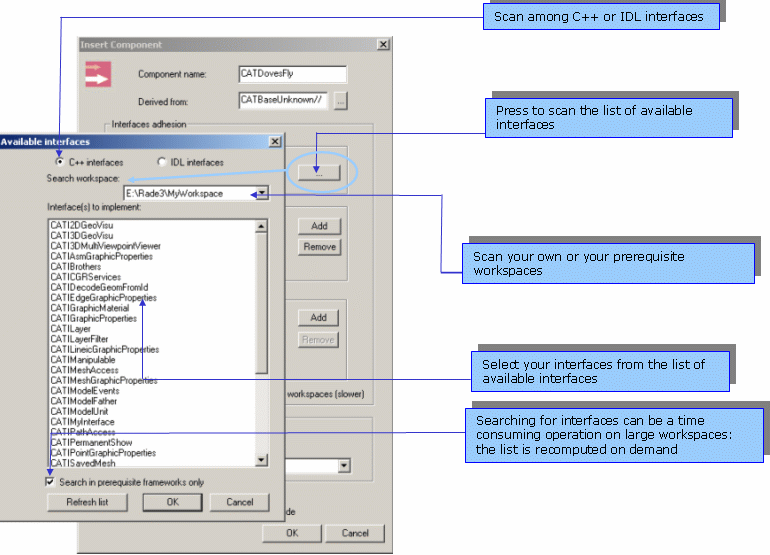Select the C++ interfaces radio button
Image resolution: width=770 pixels, height=555 pixels.
click(x=59, y=162)
